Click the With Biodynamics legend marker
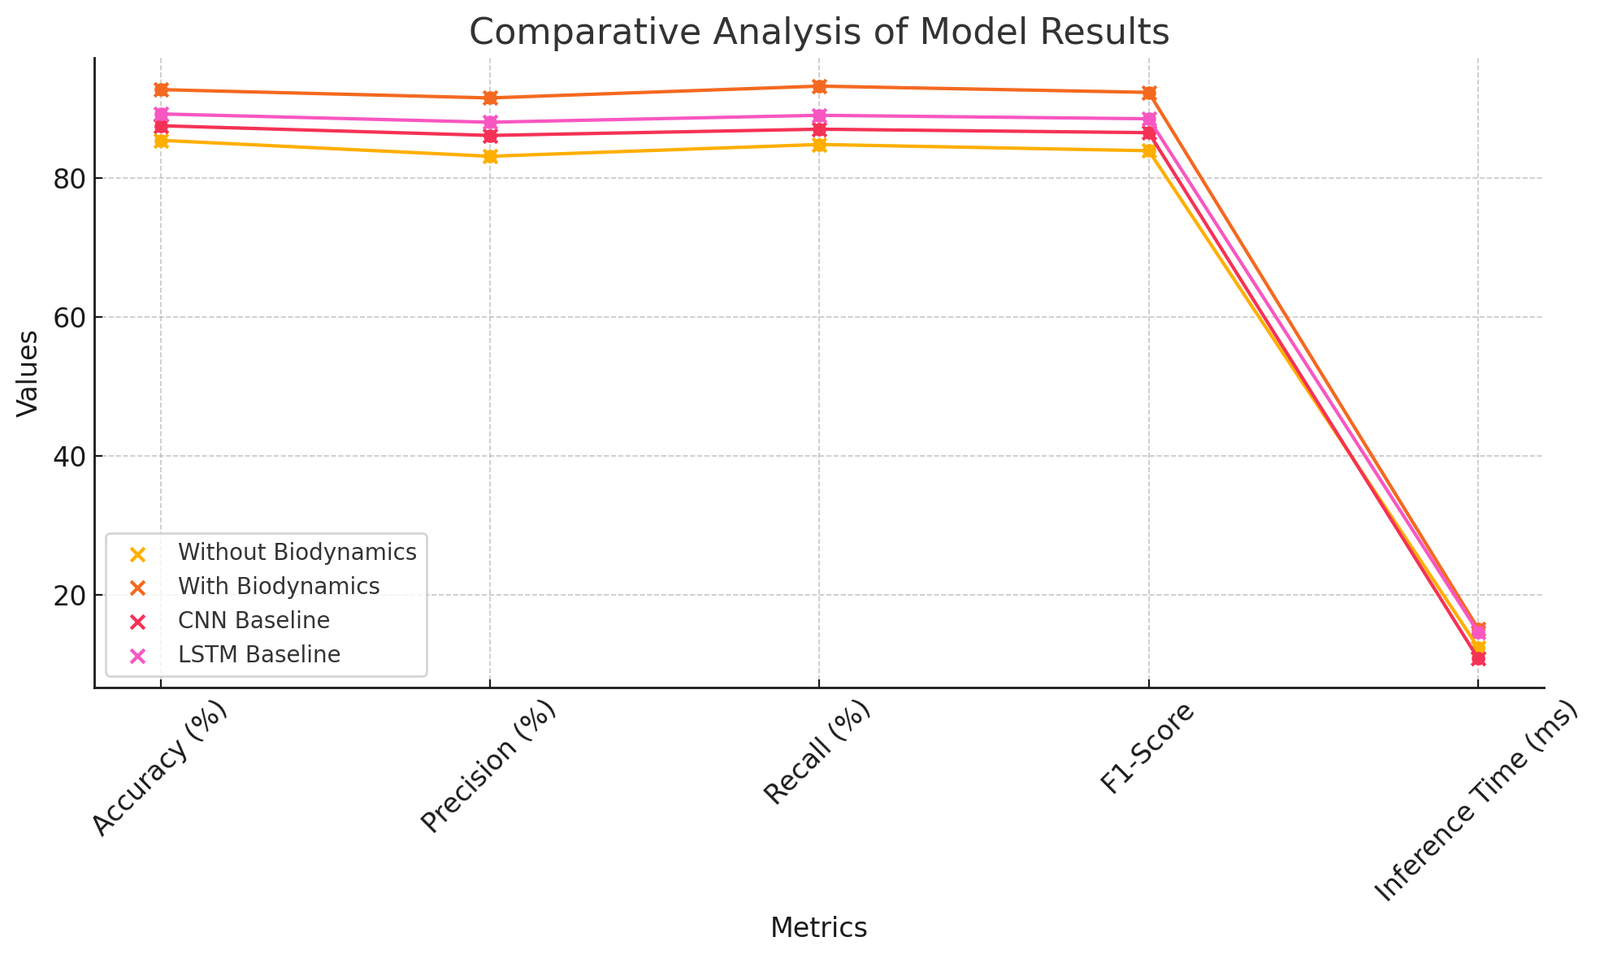The height and width of the screenshot is (959, 1600). (137, 587)
